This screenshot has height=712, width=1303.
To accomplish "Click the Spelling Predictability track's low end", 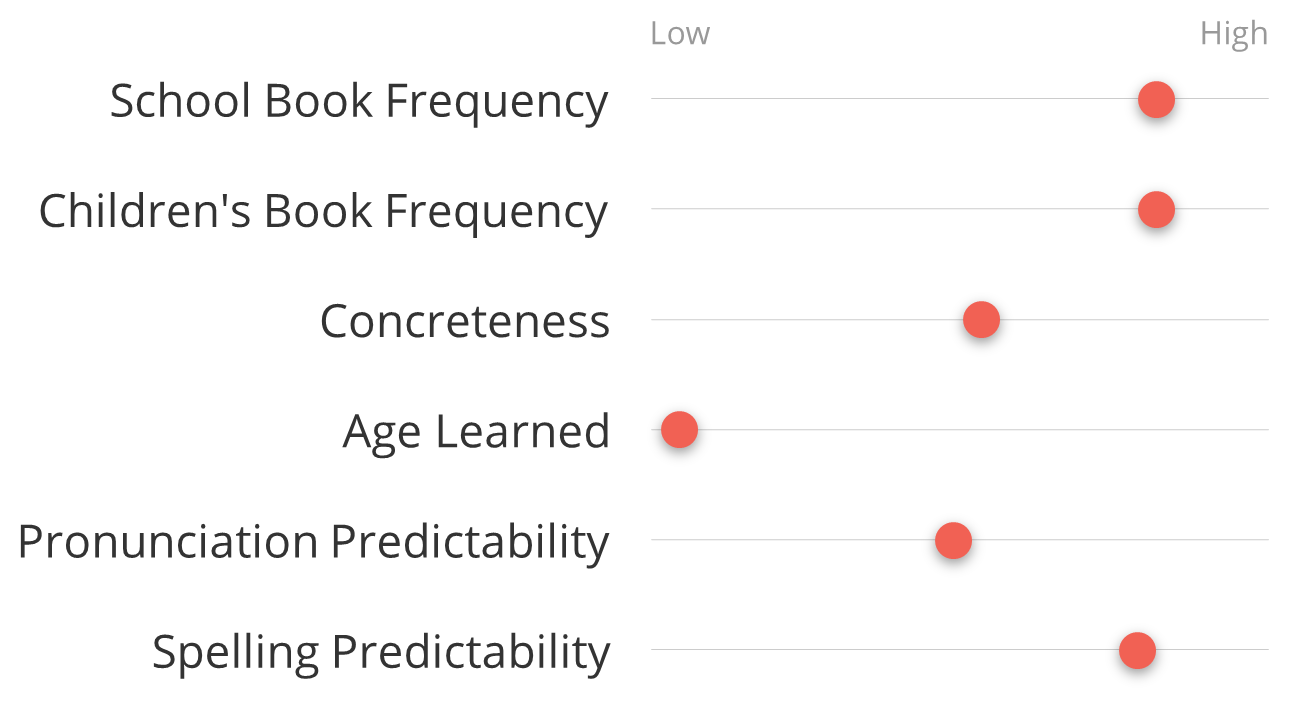I will [658, 650].
